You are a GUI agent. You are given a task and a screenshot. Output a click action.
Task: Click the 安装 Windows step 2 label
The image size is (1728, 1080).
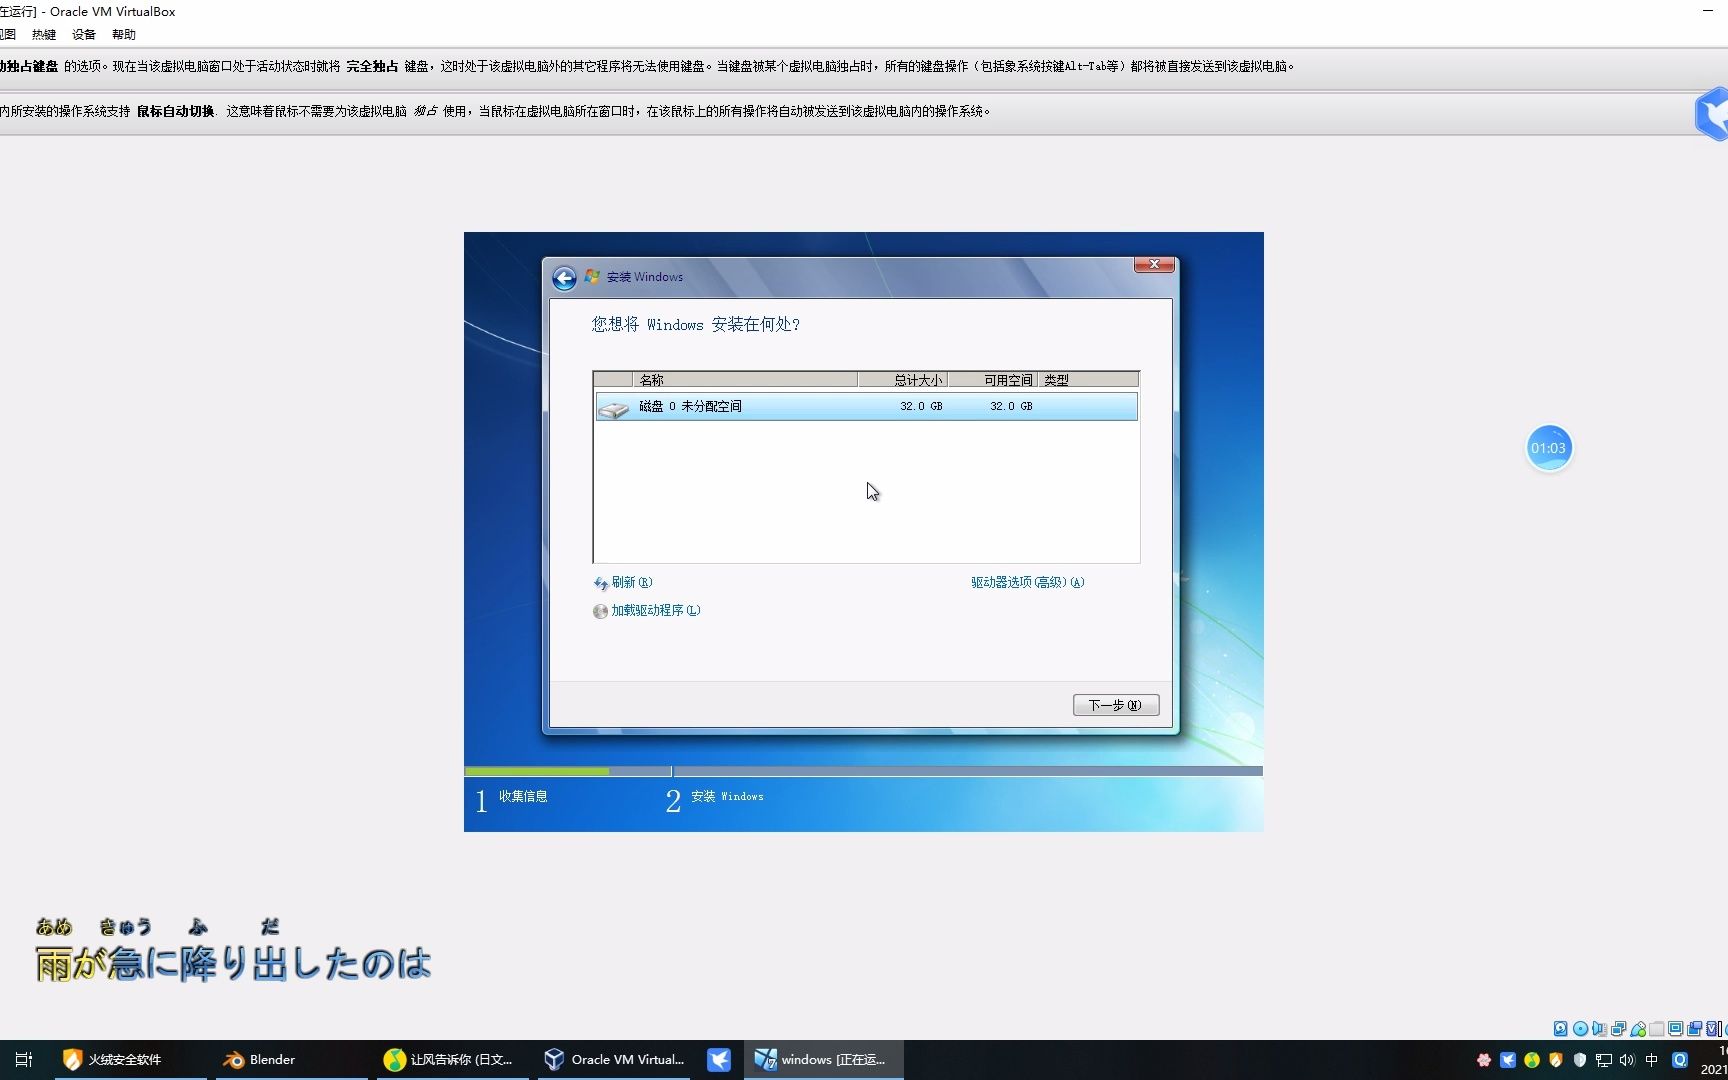tap(727, 797)
